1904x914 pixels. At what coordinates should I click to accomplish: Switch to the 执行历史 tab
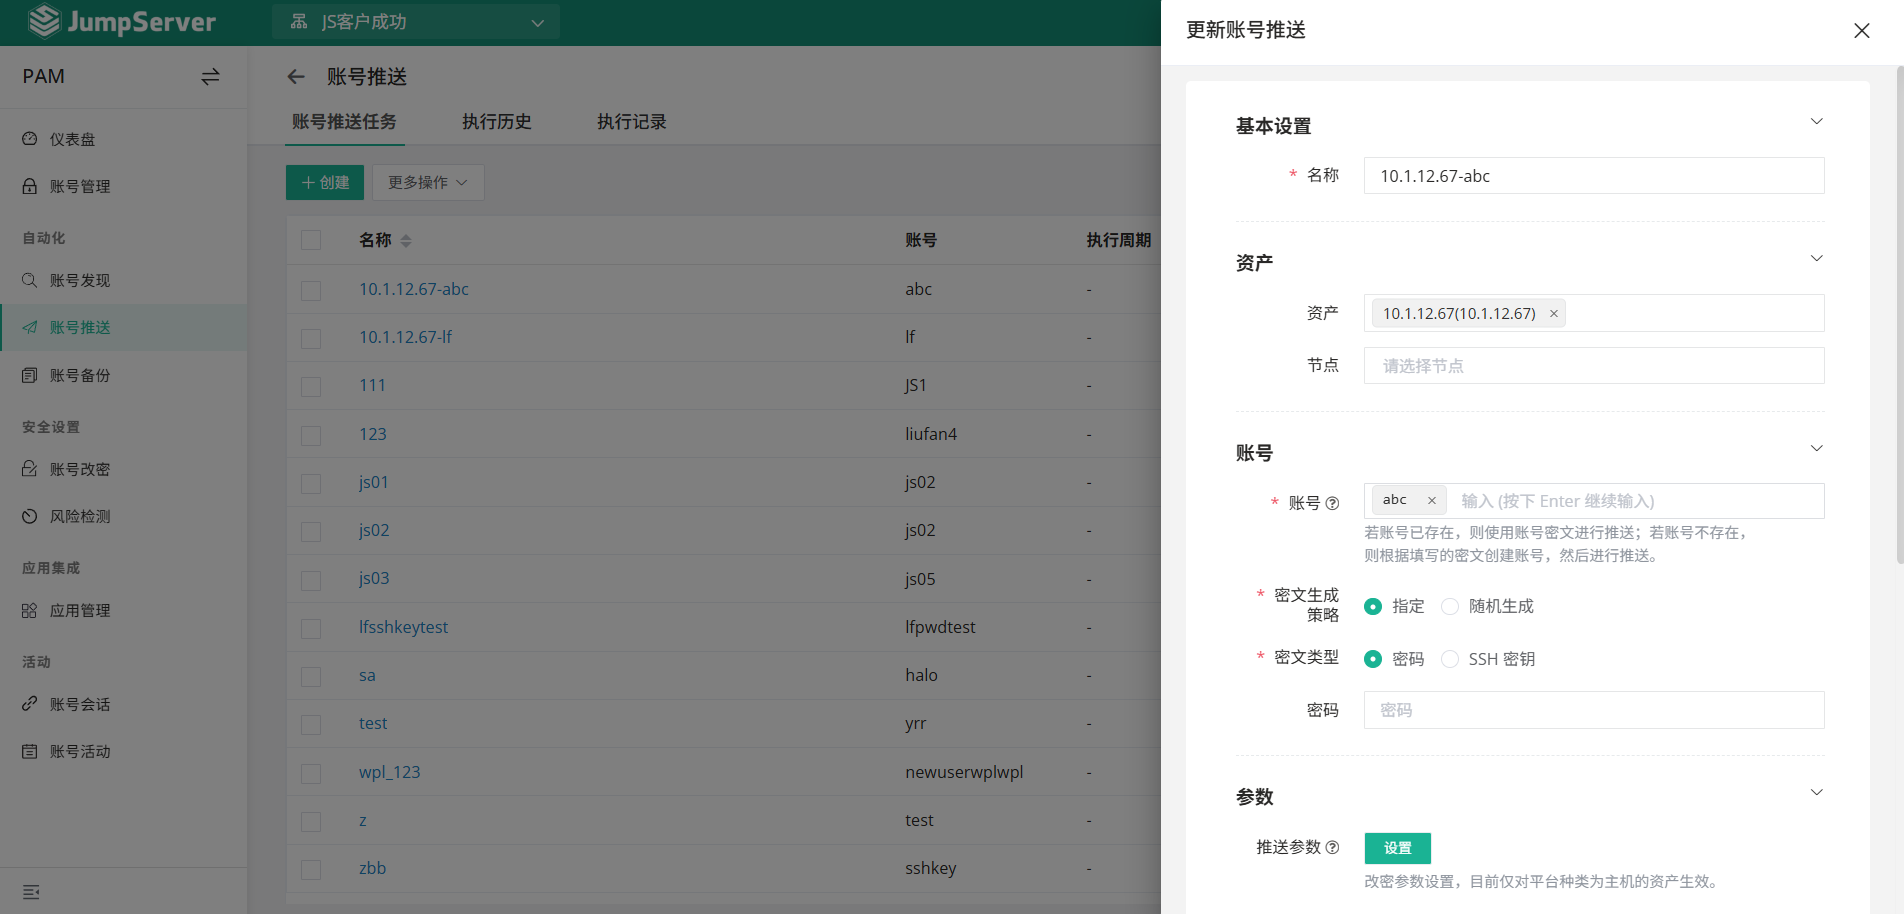click(497, 121)
